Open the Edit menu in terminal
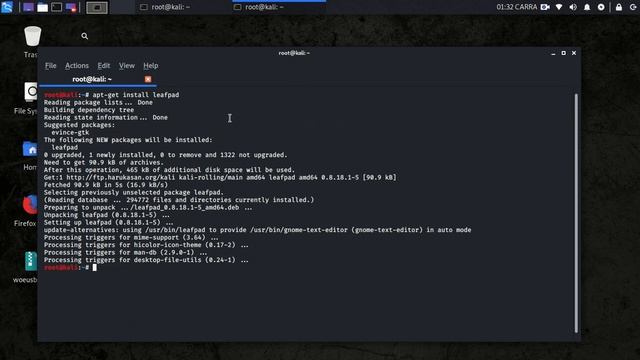This screenshot has width=640, height=360. (104, 65)
